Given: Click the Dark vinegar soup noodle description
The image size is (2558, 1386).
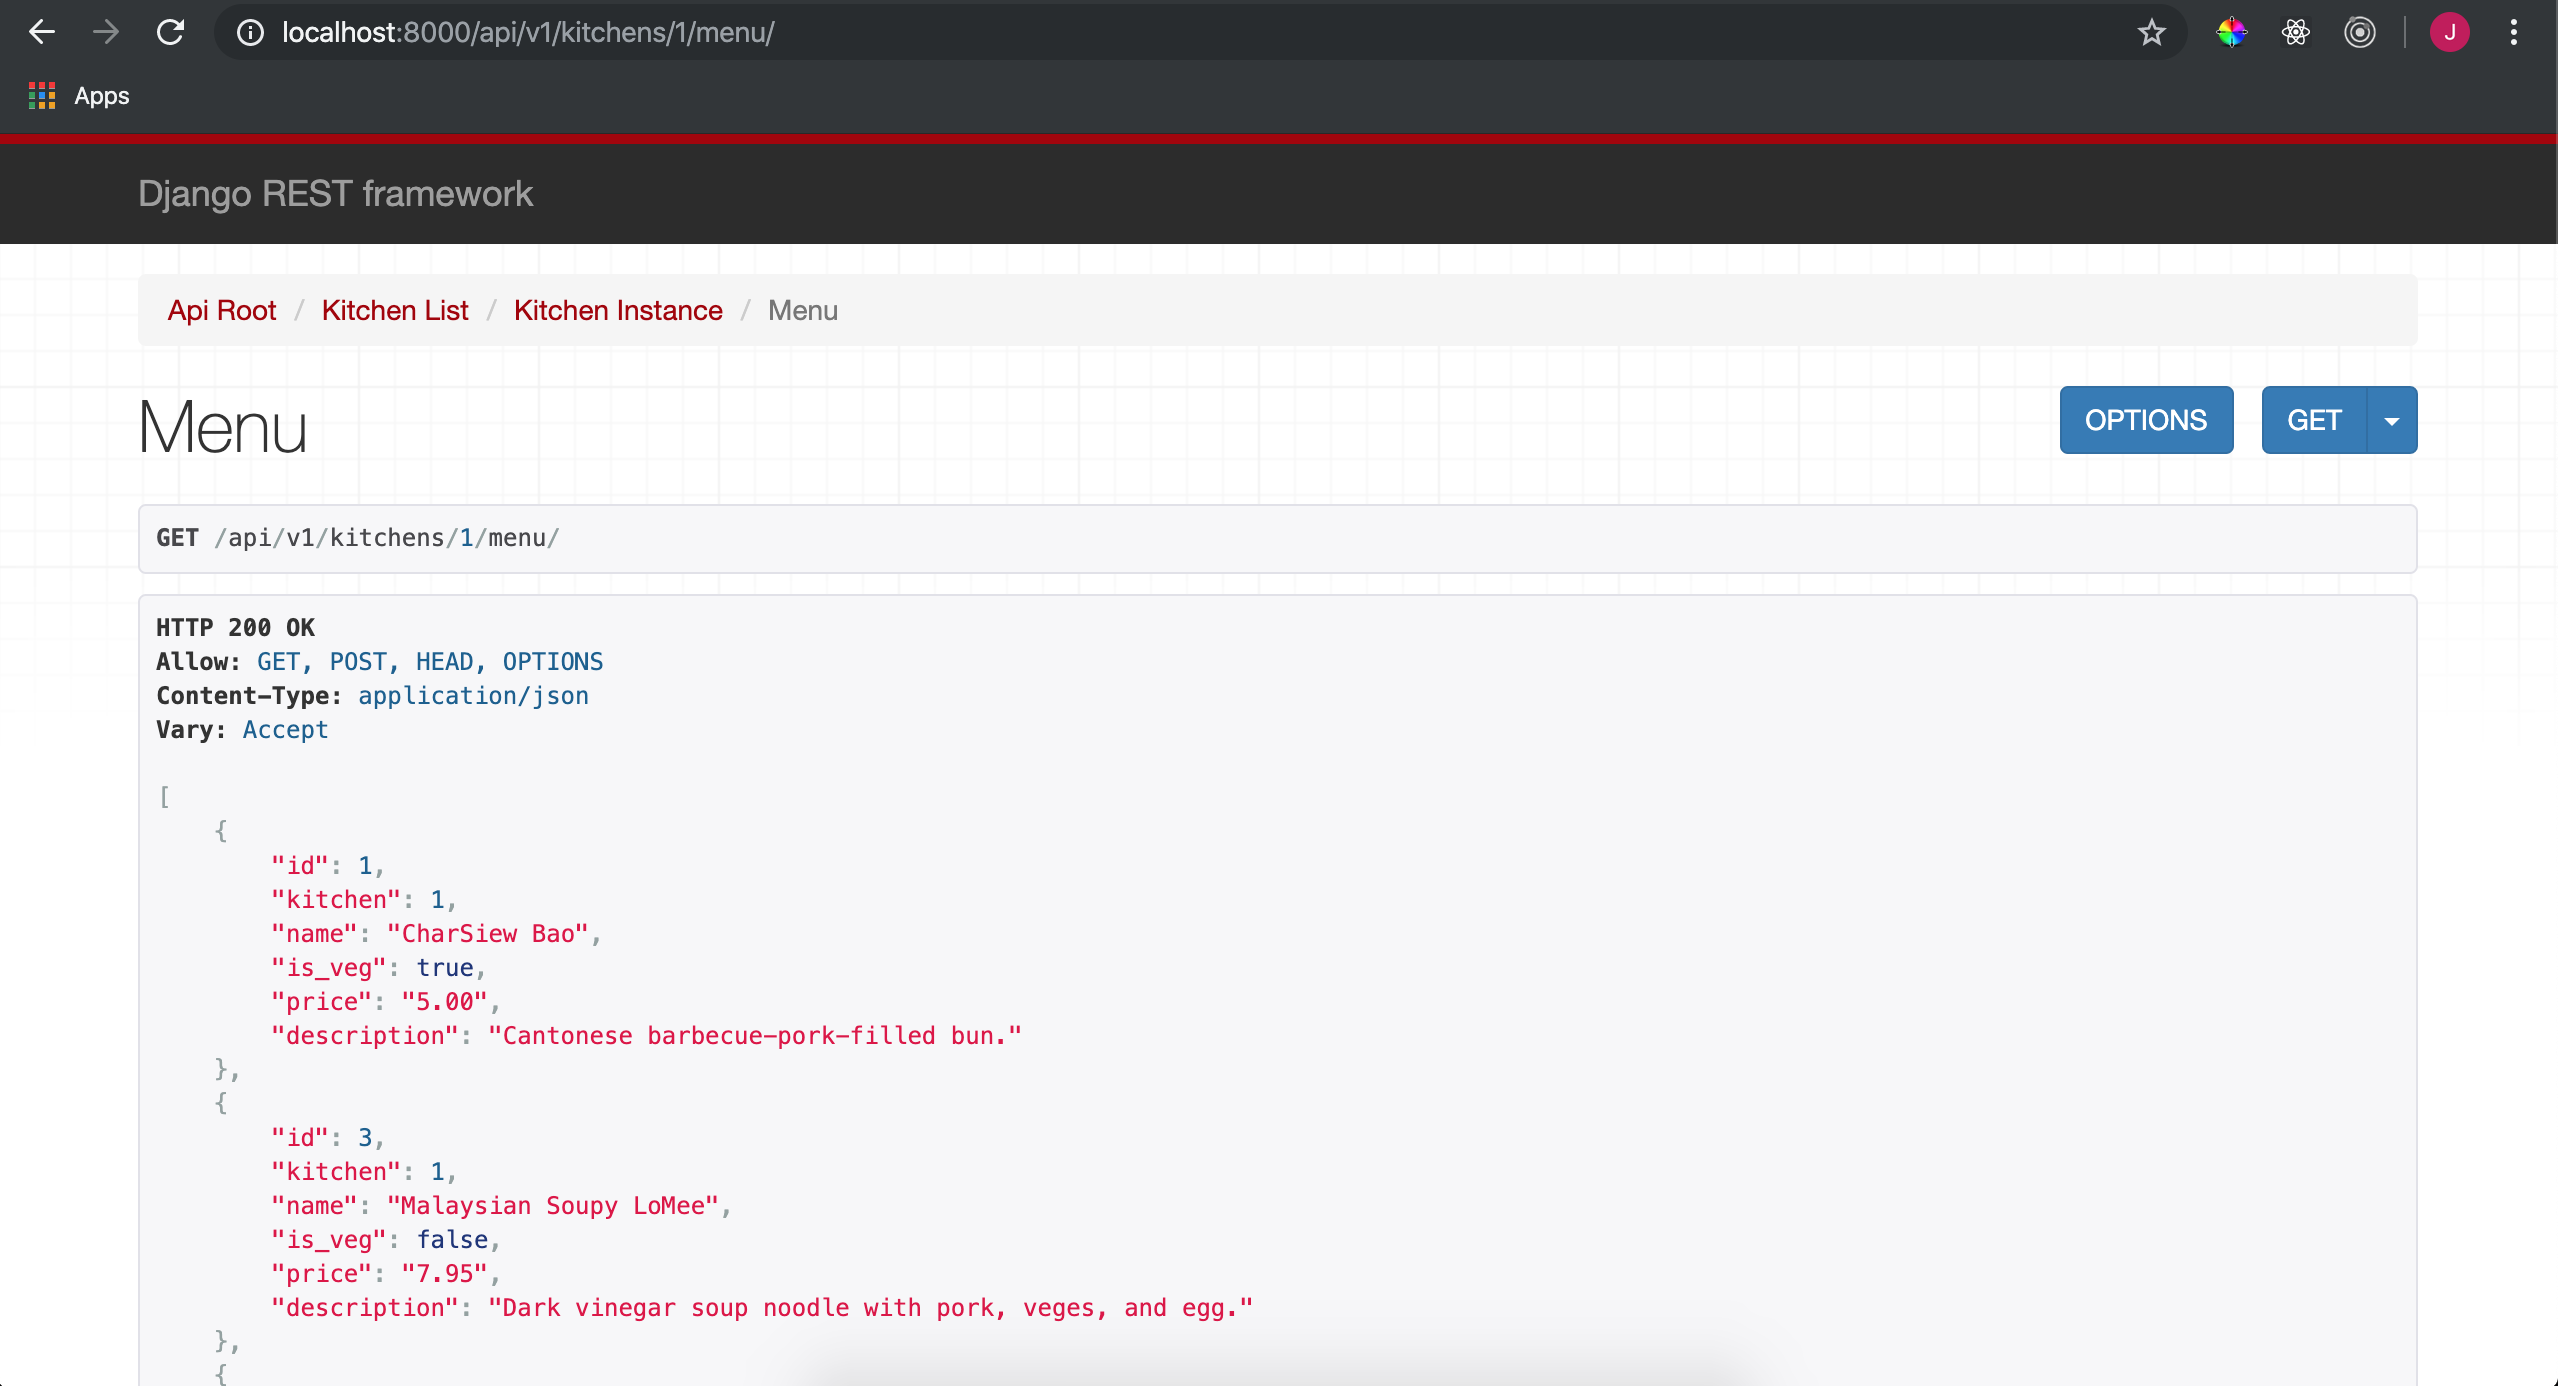Looking at the screenshot, I should (x=871, y=1308).
